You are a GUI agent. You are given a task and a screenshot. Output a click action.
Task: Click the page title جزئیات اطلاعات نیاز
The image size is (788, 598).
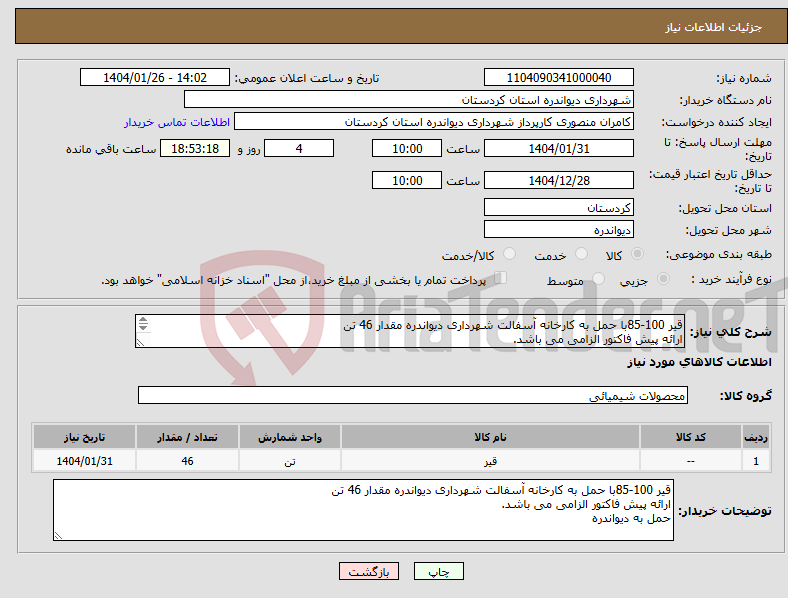[713, 27]
